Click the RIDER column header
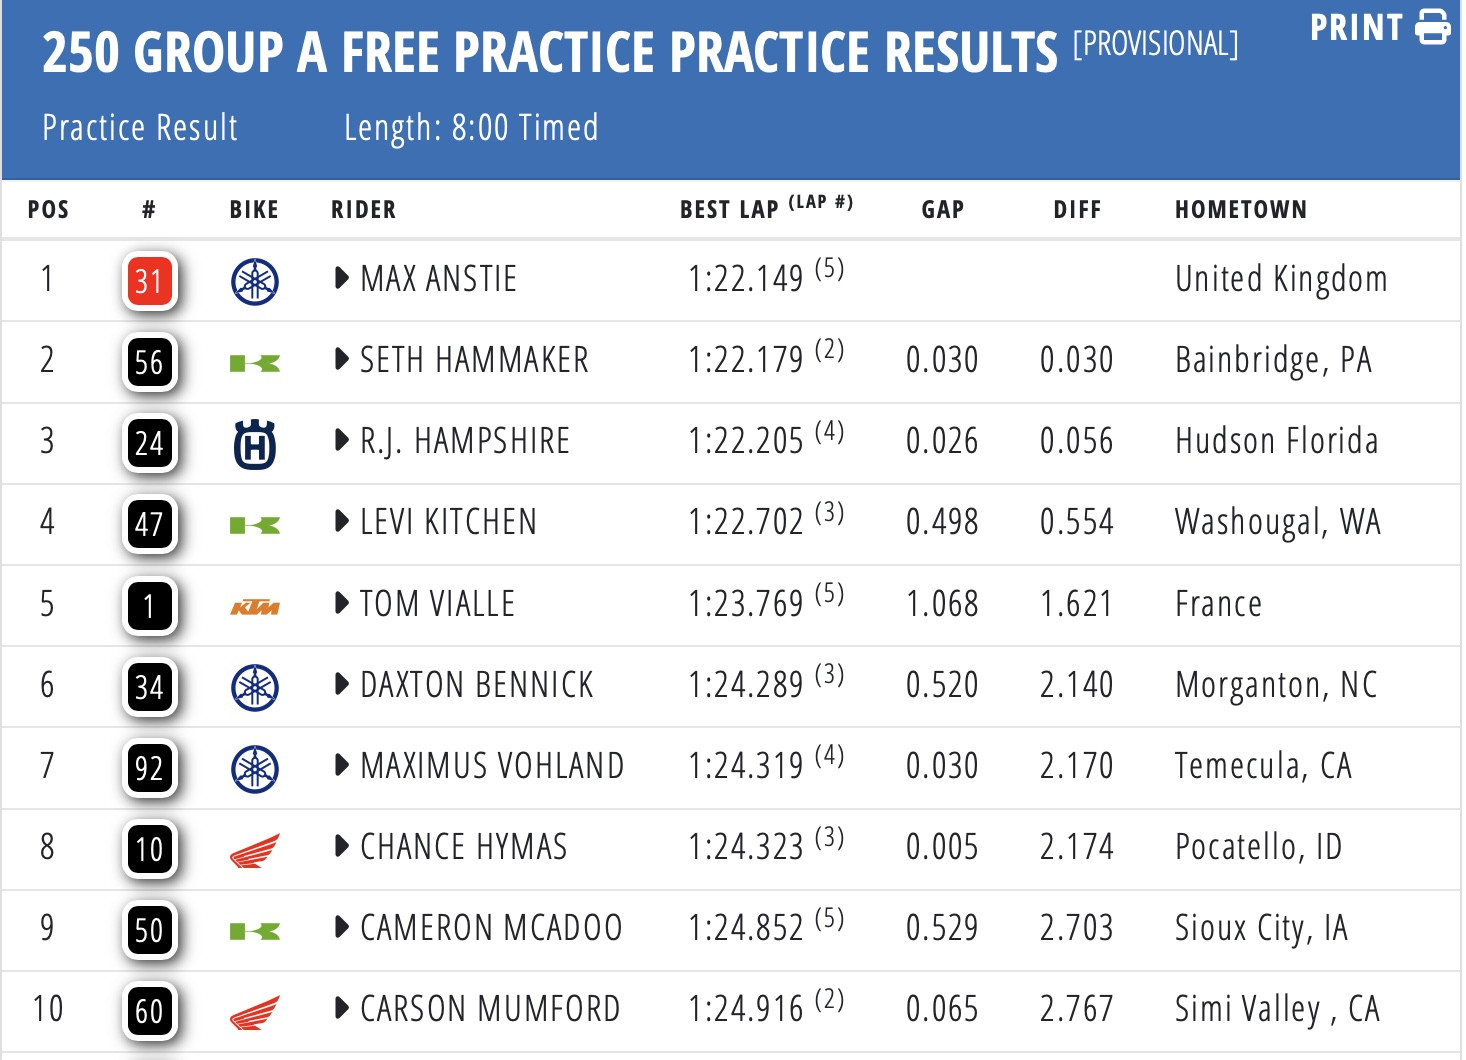Screen dimensions: 1466x1060 click(363, 209)
